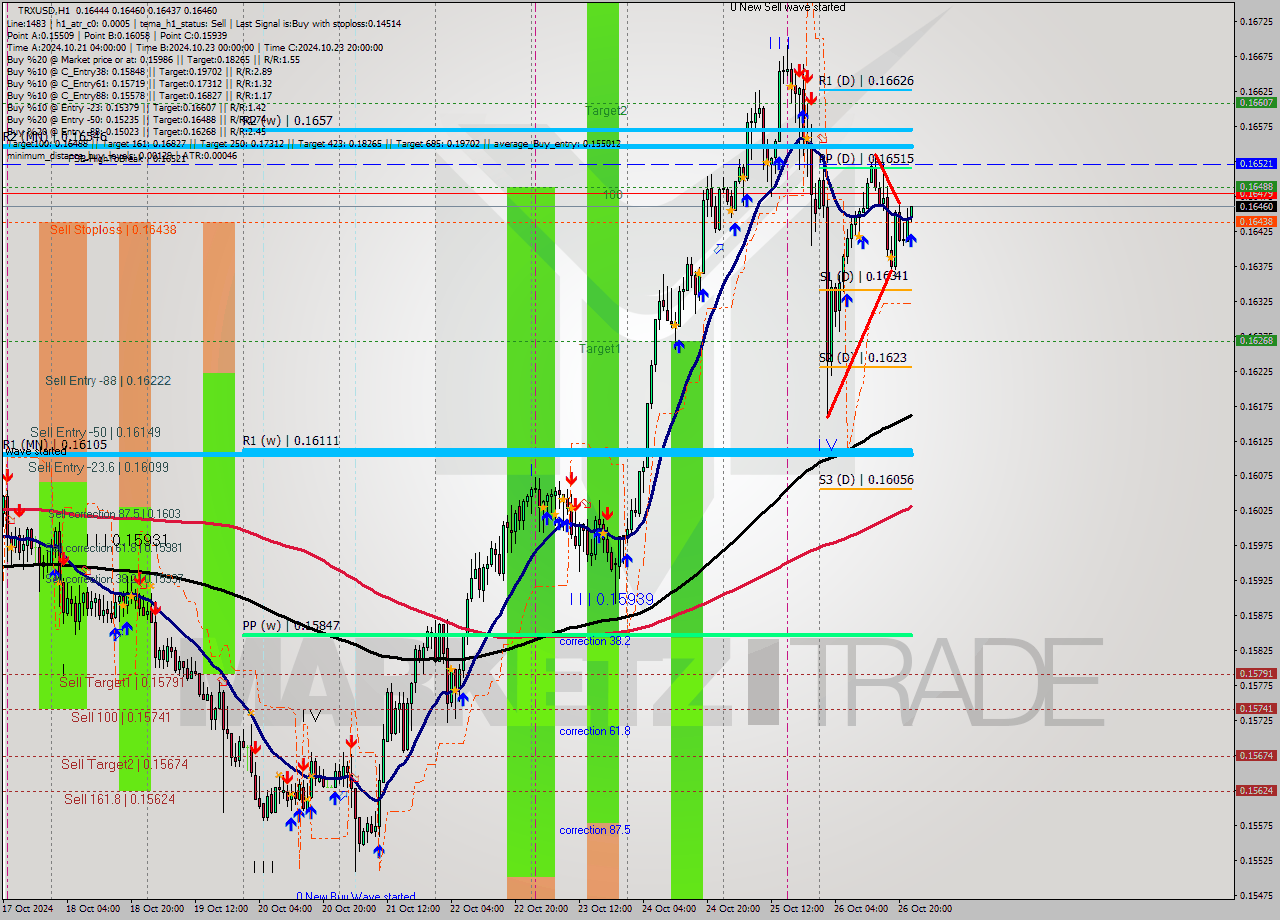Click the current price 0.16460 tag
This screenshot has height=920, width=1280.
(1256, 206)
